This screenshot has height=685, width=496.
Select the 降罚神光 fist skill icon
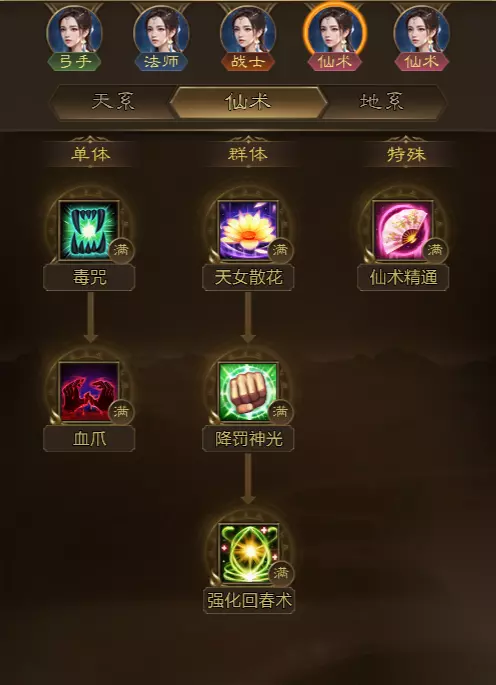[x=248, y=392]
